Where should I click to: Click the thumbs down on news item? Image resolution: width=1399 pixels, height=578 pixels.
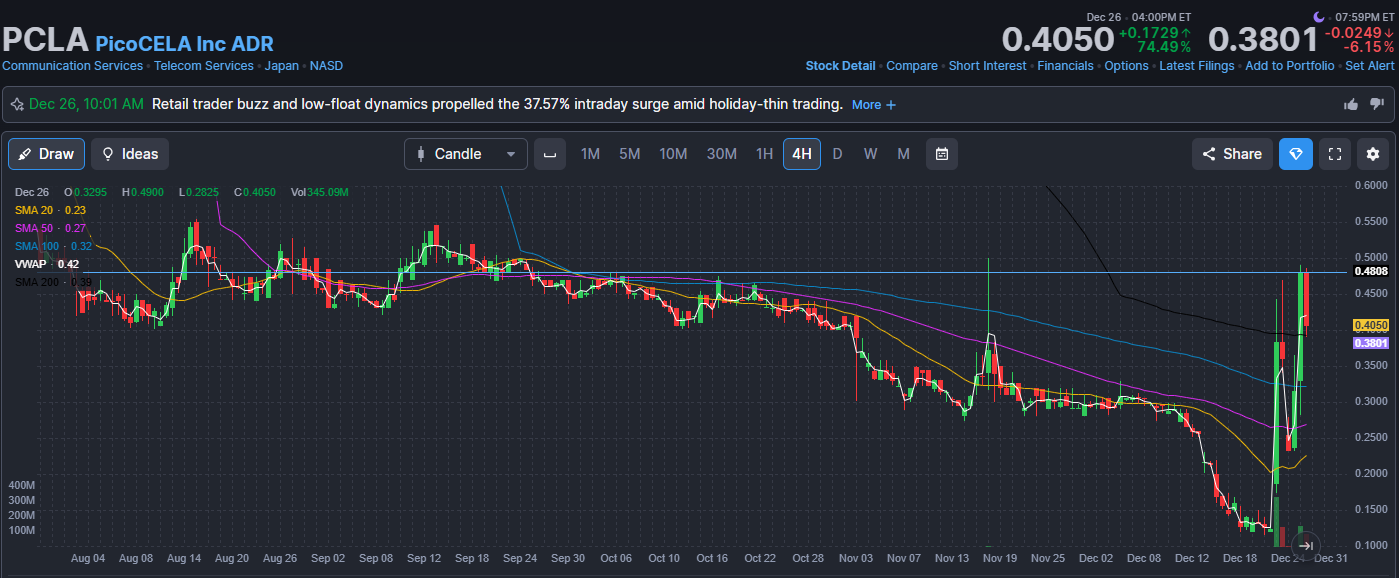1376,104
